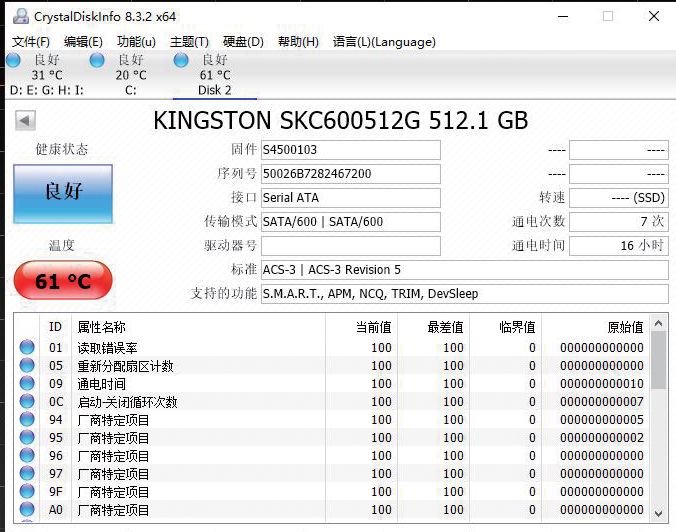Viewport: 676px width, 532px height.
Task: Click the status orb for attribute 01
Action: (x=27, y=347)
